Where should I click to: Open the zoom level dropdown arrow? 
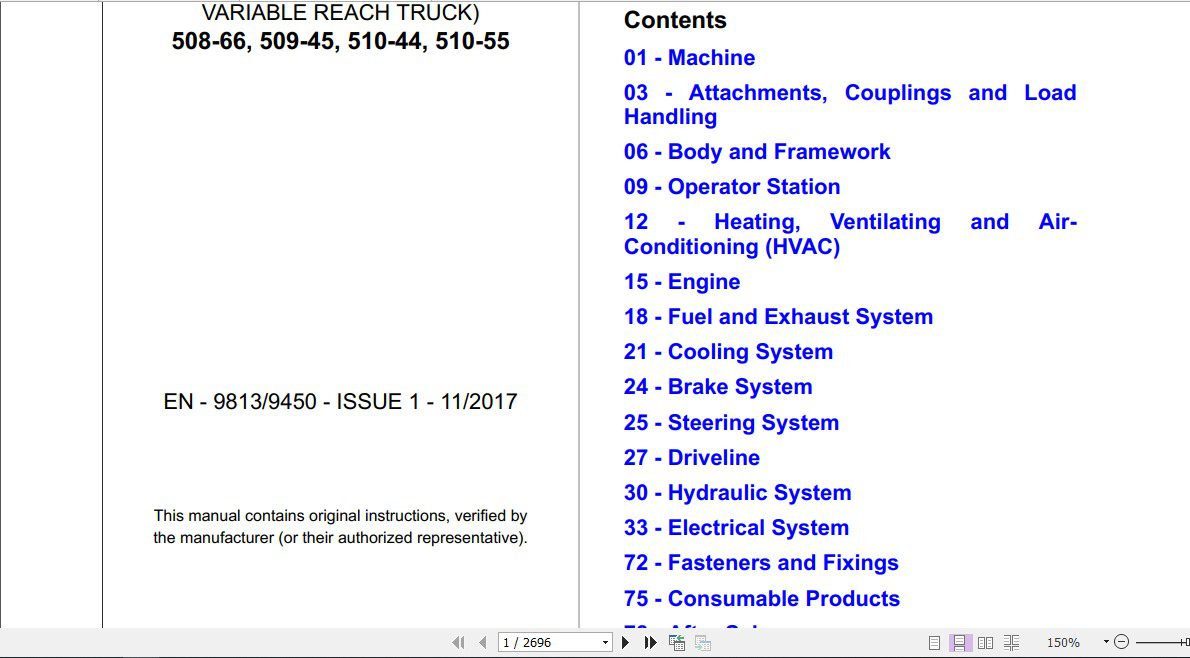(1106, 642)
